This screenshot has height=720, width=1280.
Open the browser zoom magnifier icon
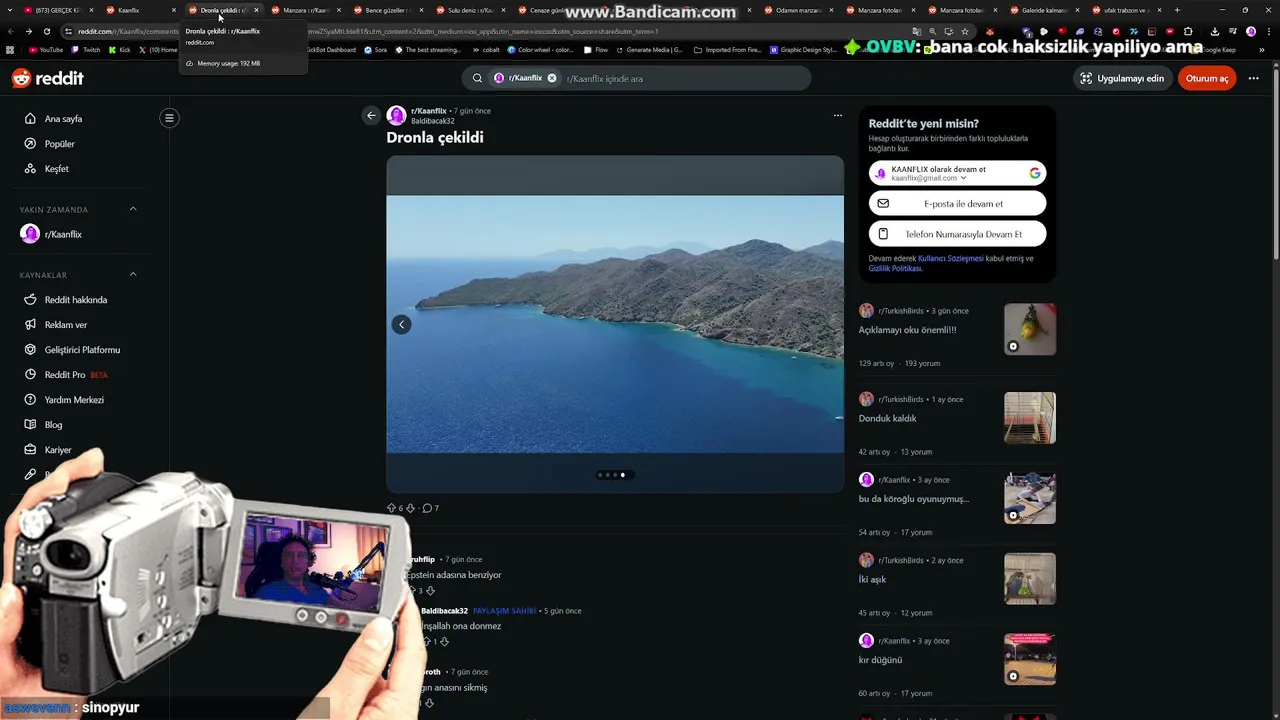click(932, 31)
